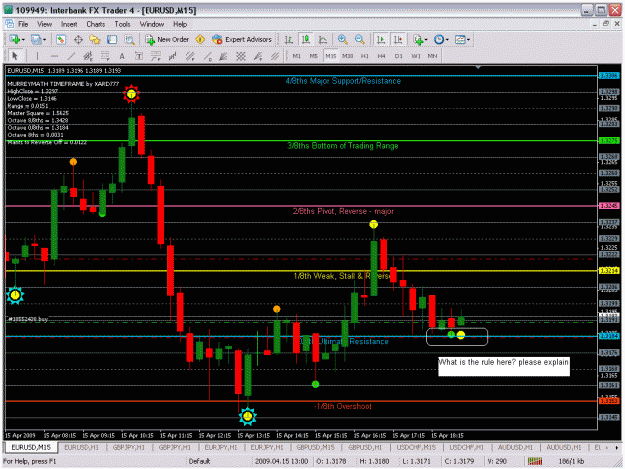Toggle the Expert Advisors button
625x469 pixels.
coord(242,39)
